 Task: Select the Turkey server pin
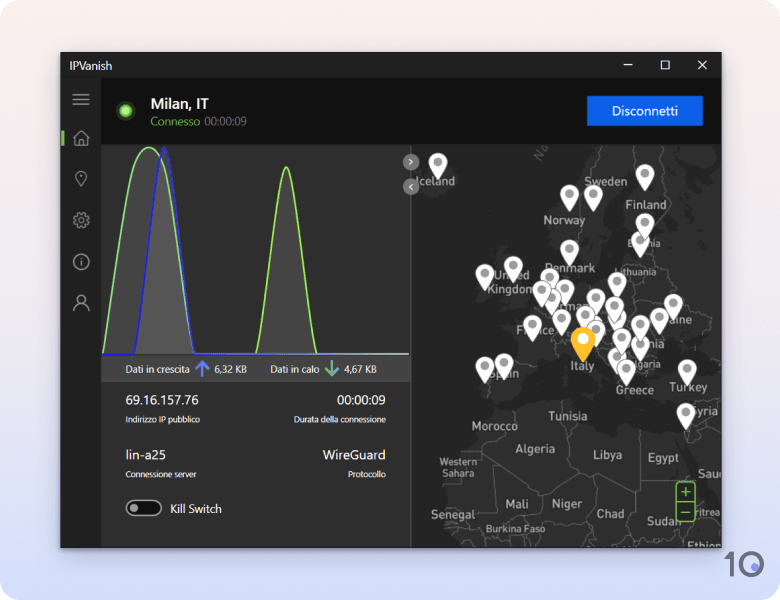[x=687, y=373]
